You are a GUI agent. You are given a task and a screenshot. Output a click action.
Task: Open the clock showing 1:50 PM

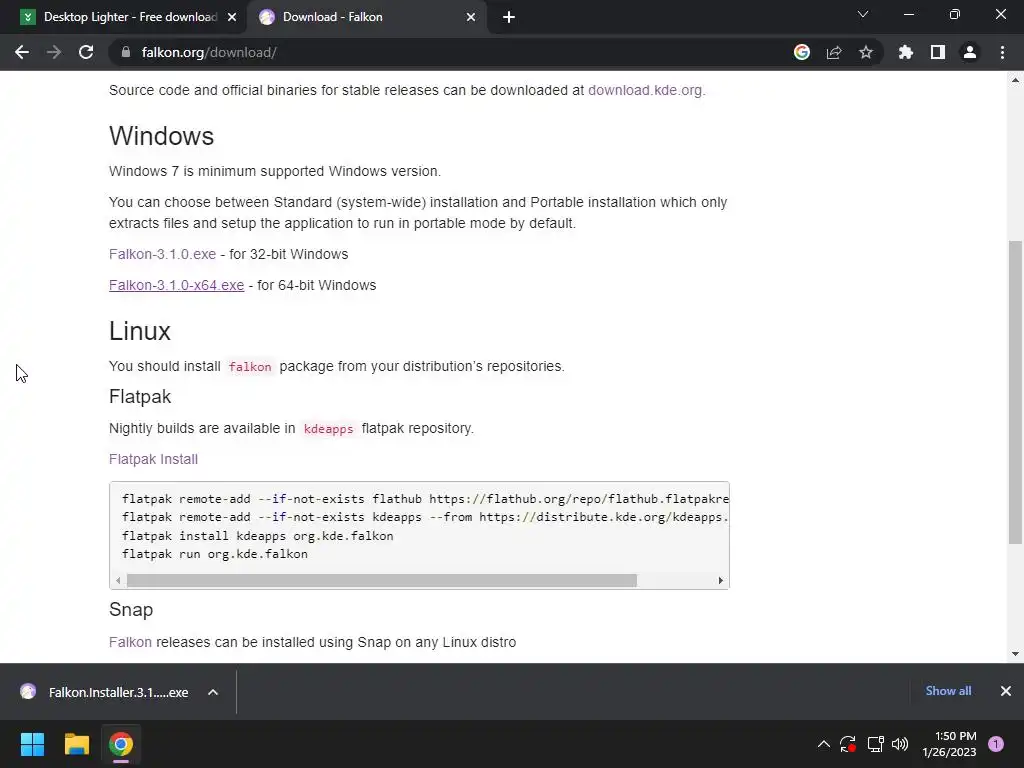949,744
